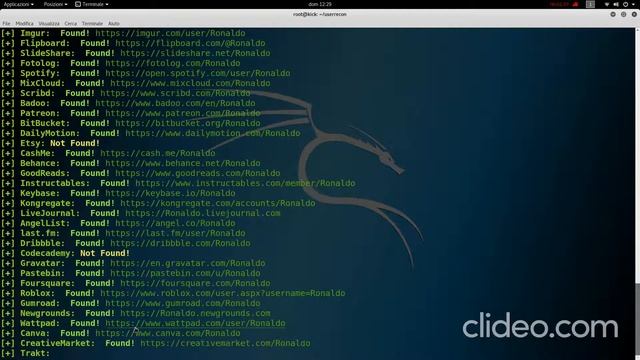
Task: Open the badoo.com/en/Ronaldo link
Action: coord(175,103)
